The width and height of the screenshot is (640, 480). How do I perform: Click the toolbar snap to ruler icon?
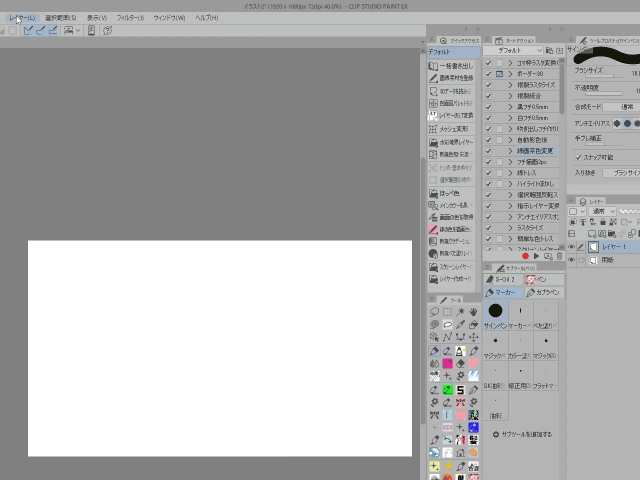pyautogui.click(x=28, y=31)
